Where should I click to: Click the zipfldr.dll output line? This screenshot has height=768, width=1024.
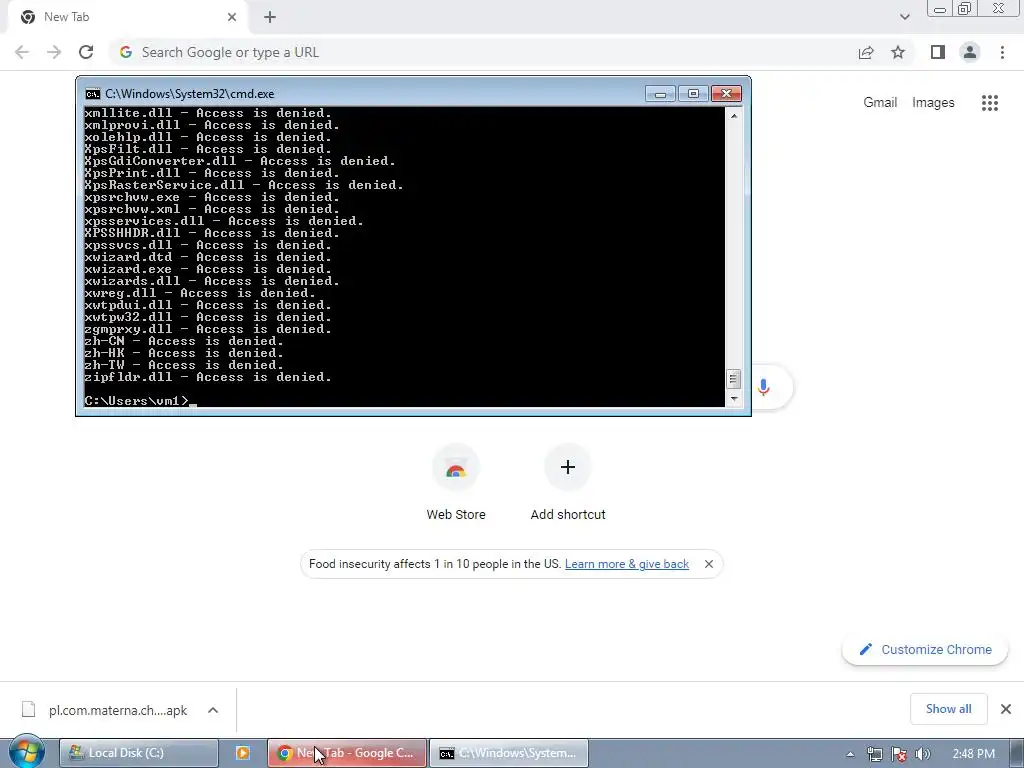click(208, 377)
